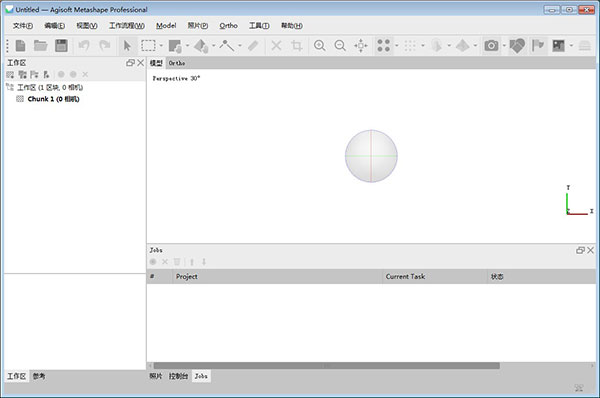
Task: Toggle Show Markers flag icon
Action: pyautogui.click(x=538, y=46)
